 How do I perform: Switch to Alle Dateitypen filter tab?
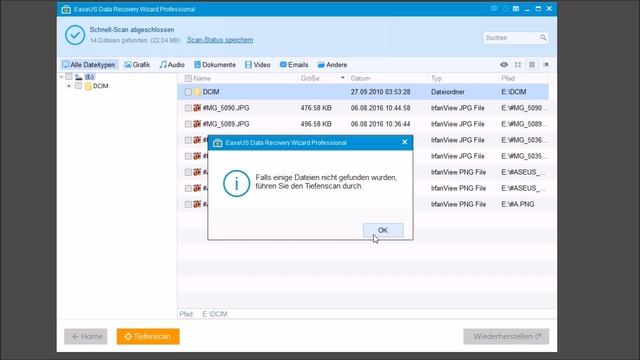pyautogui.click(x=89, y=64)
